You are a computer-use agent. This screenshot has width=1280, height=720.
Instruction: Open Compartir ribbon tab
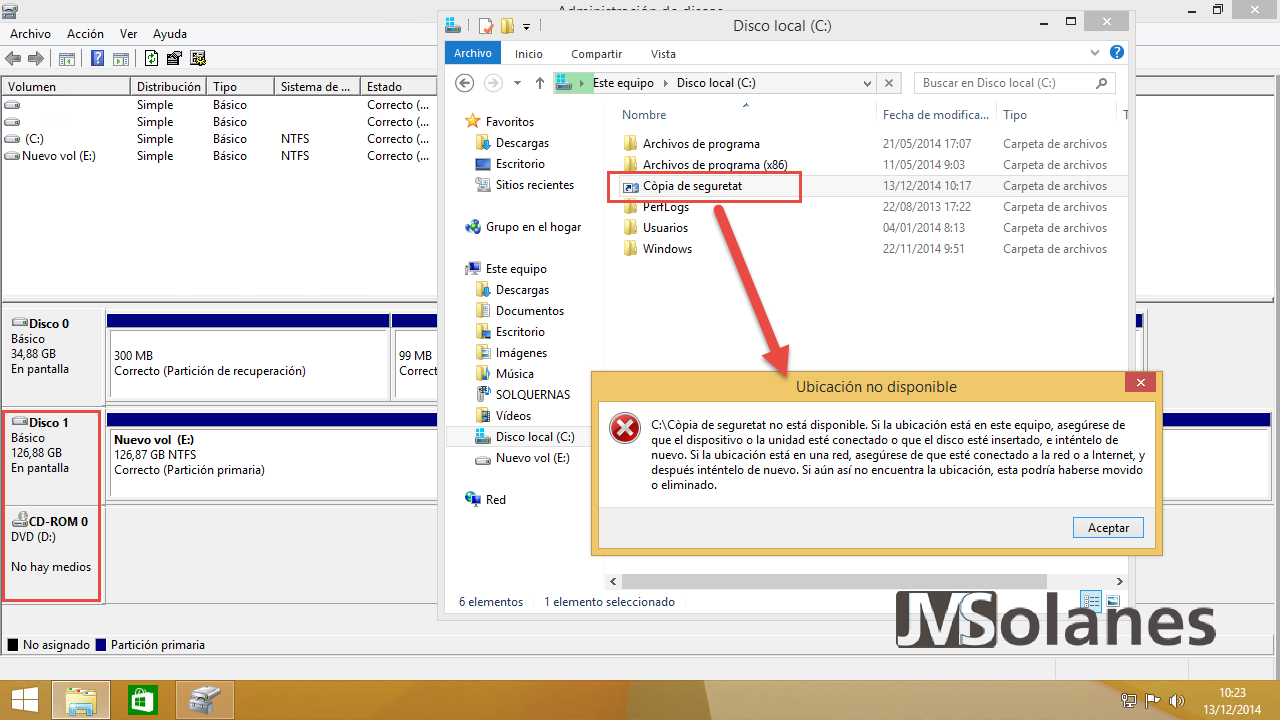[597, 54]
